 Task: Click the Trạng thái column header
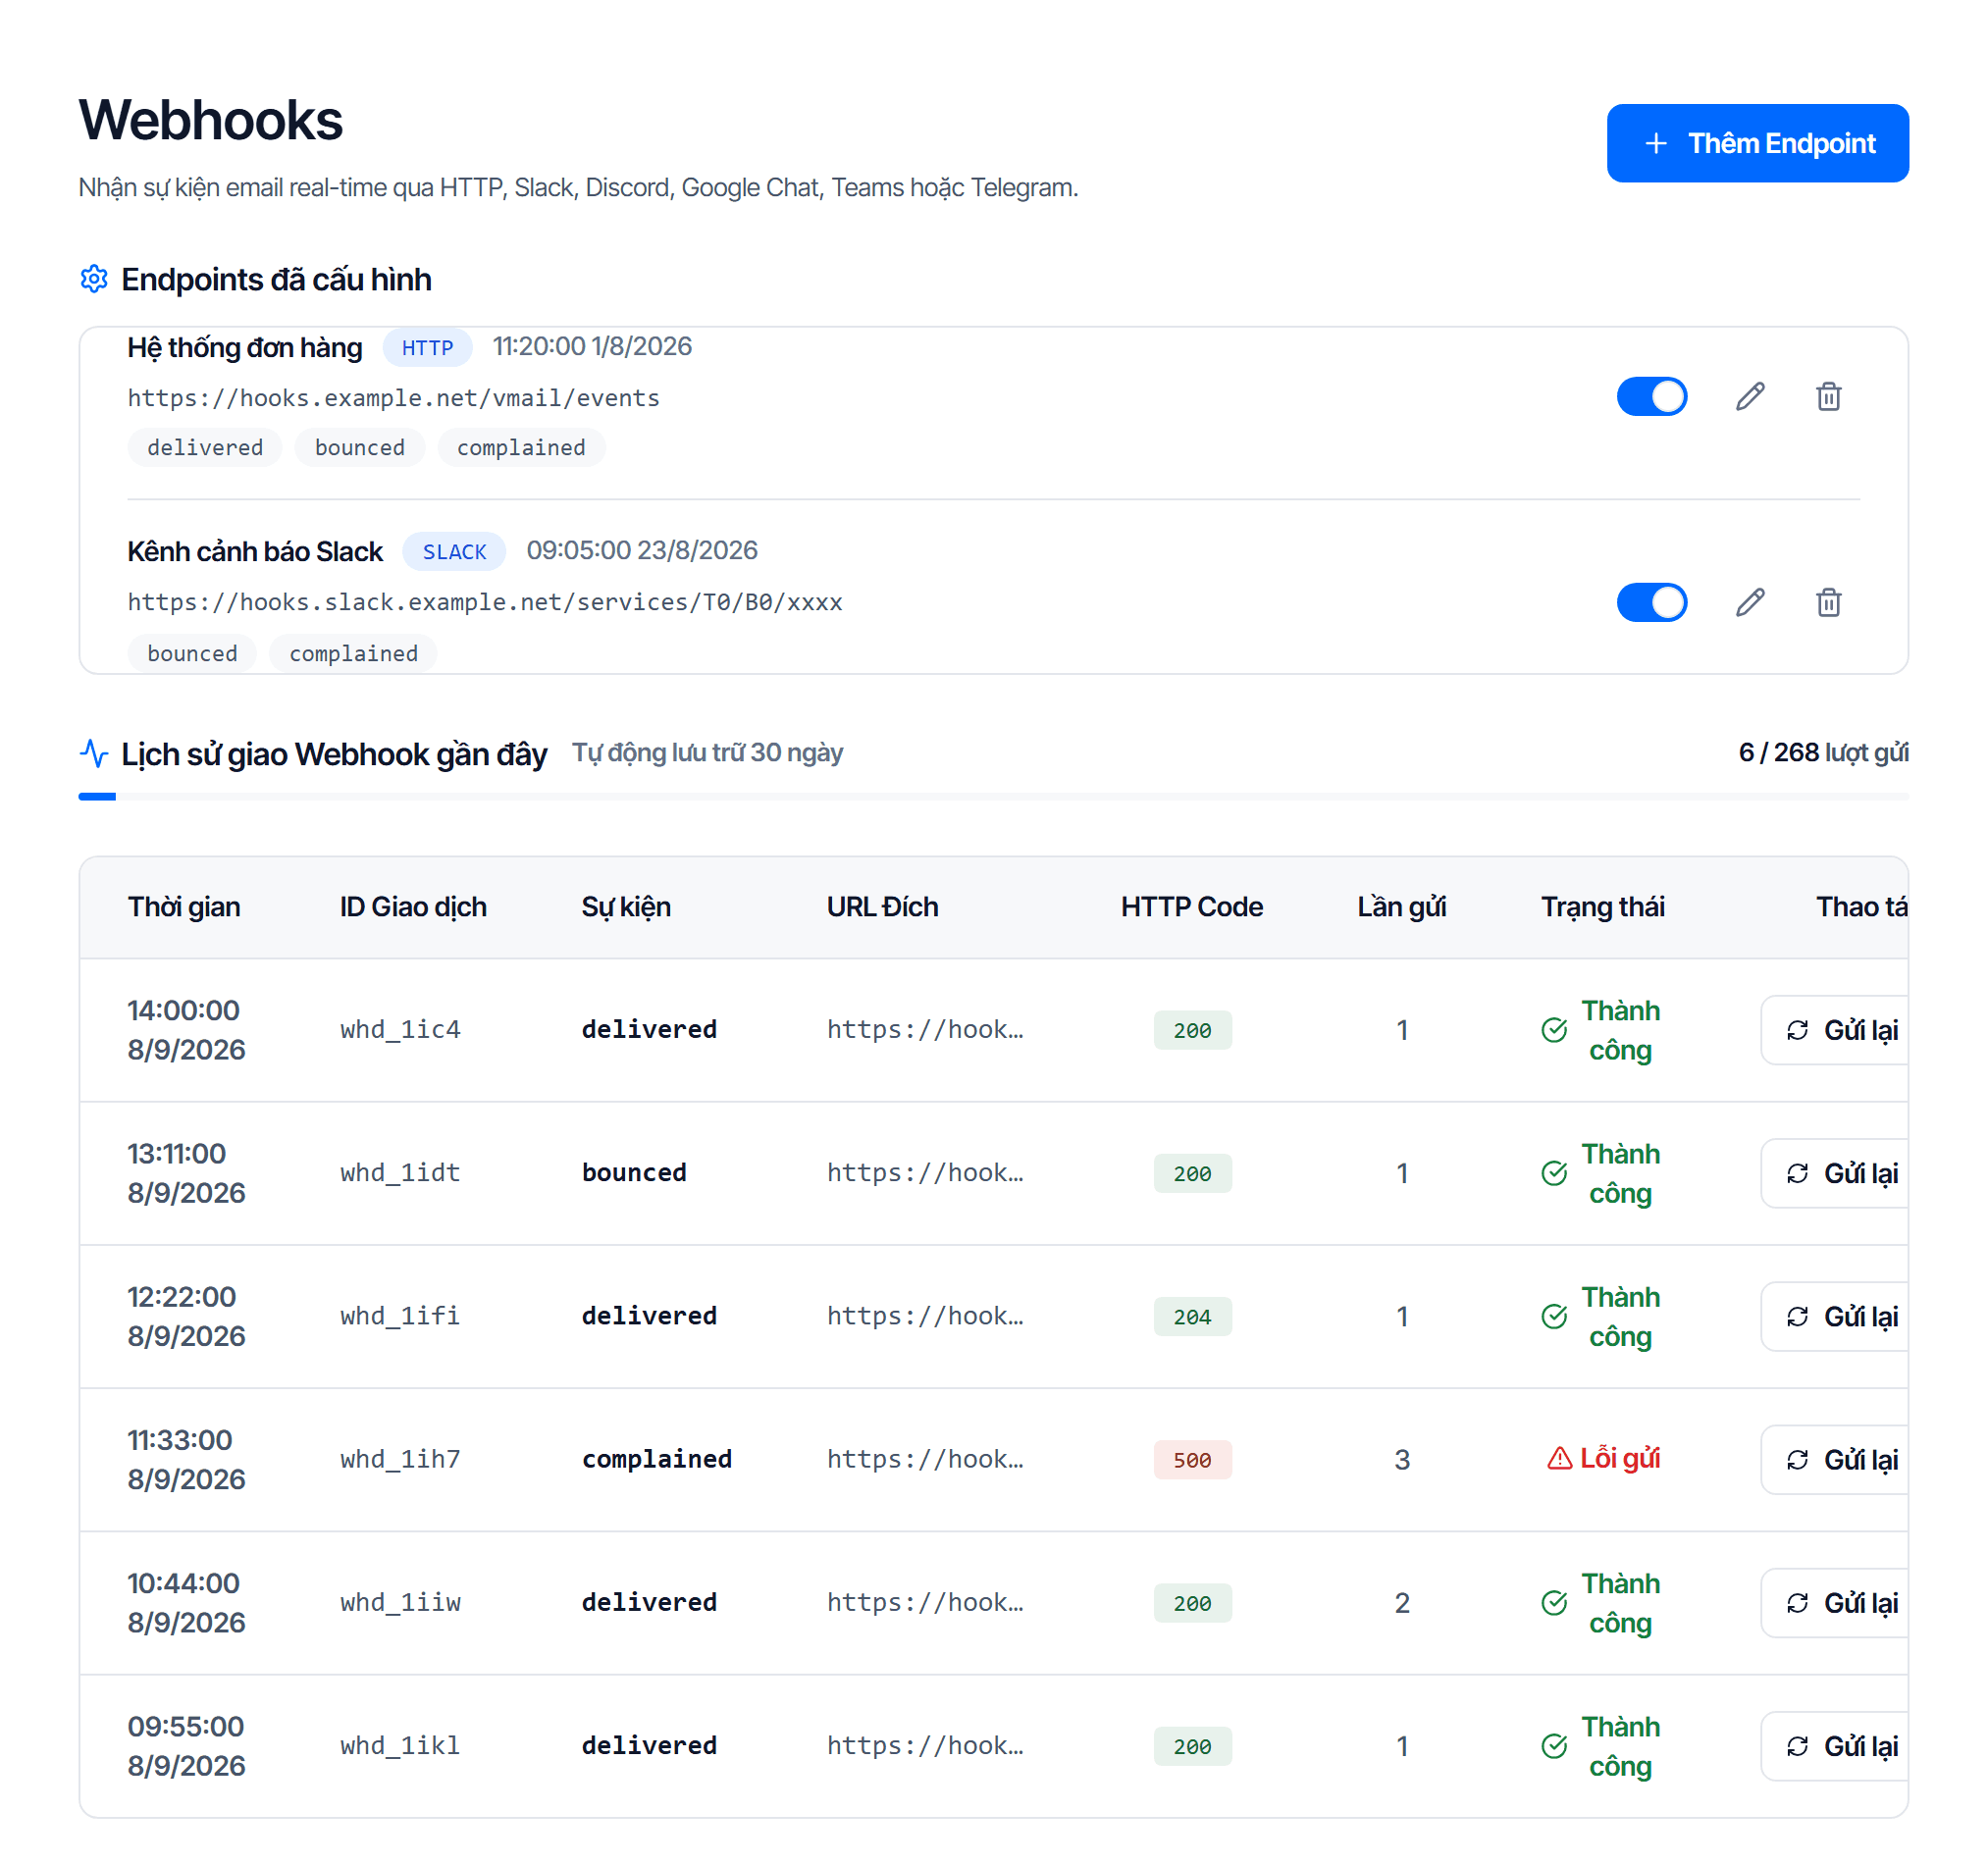coord(1602,906)
